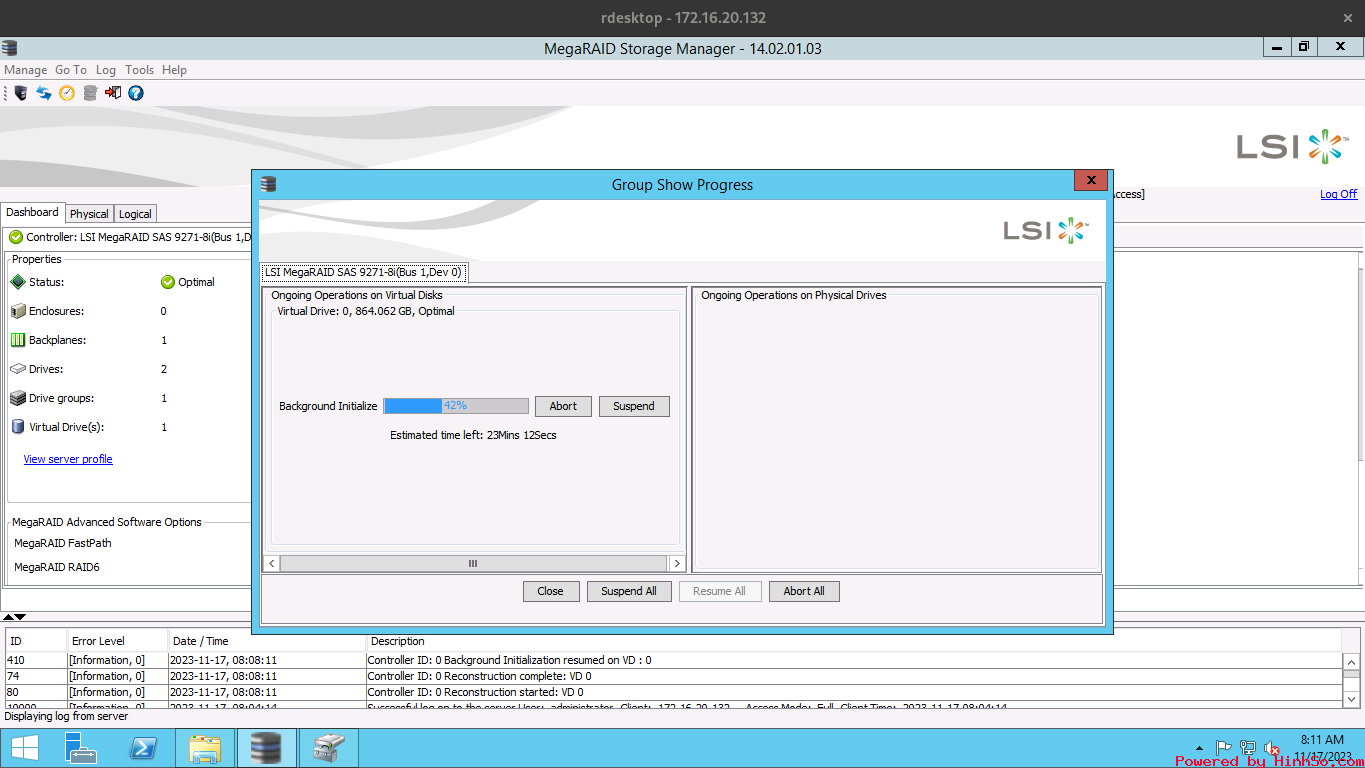Click the Log Off door toolbar icon
Screen dimensions: 1365x768
pyautogui.click(x=113, y=93)
